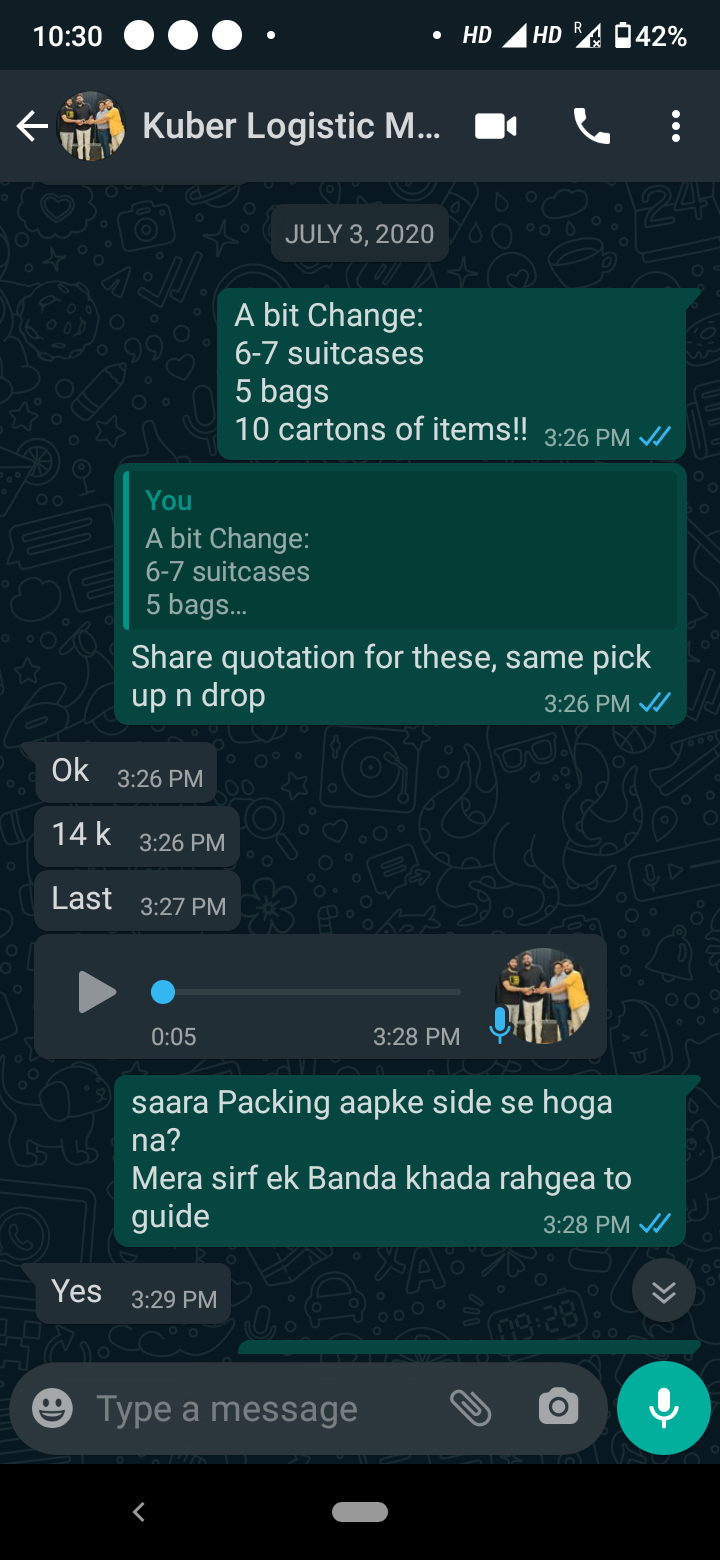Start a voice call from the header
The width and height of the screenshot is (720, 1560).
tap(591, 126)
